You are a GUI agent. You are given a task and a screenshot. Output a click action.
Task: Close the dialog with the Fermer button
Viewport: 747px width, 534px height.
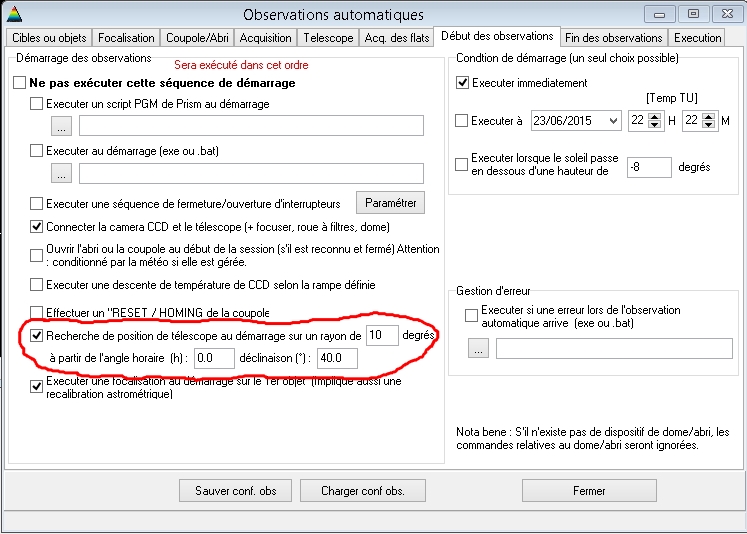589,491
